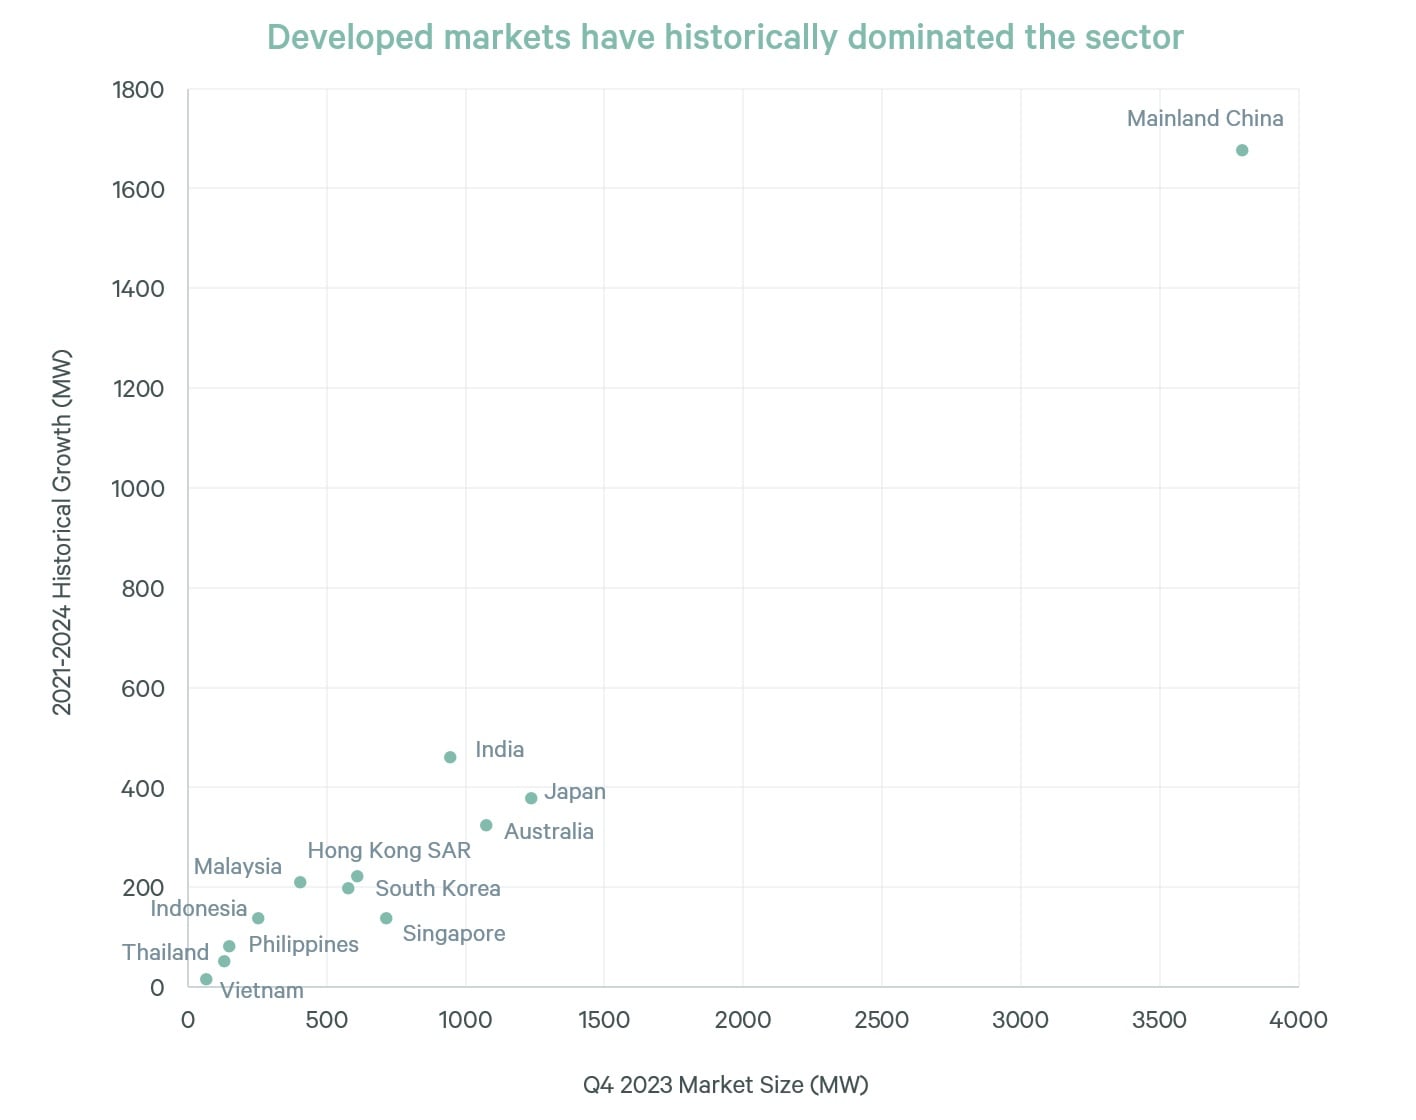Image resolution: width=1416 pixels, height=1120 pixels.
Task: Click the India label text
Action: click(x=499, y=750)
